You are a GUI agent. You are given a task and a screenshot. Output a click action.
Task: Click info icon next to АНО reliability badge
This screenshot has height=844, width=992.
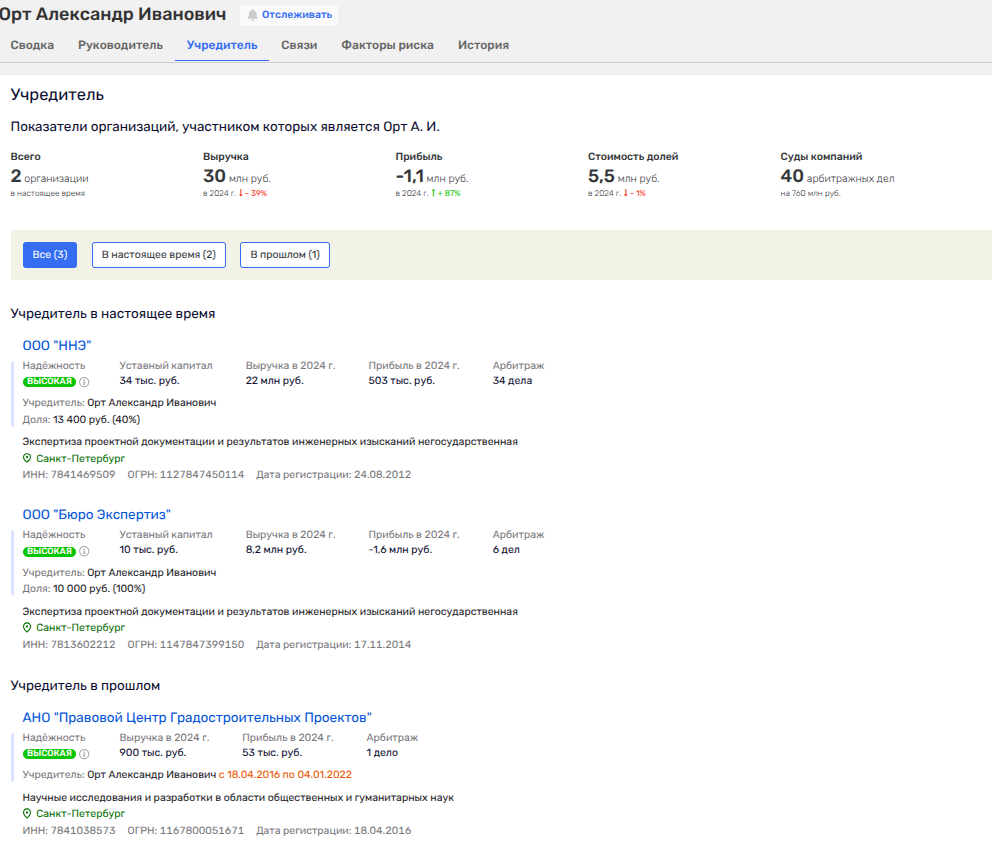(x=84, y=753)
